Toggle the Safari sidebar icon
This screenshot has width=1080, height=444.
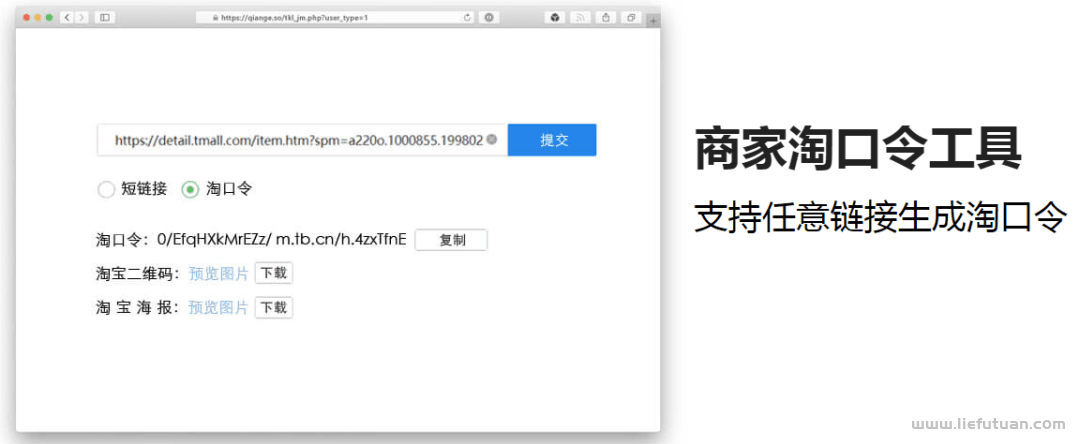pos(105,17)
